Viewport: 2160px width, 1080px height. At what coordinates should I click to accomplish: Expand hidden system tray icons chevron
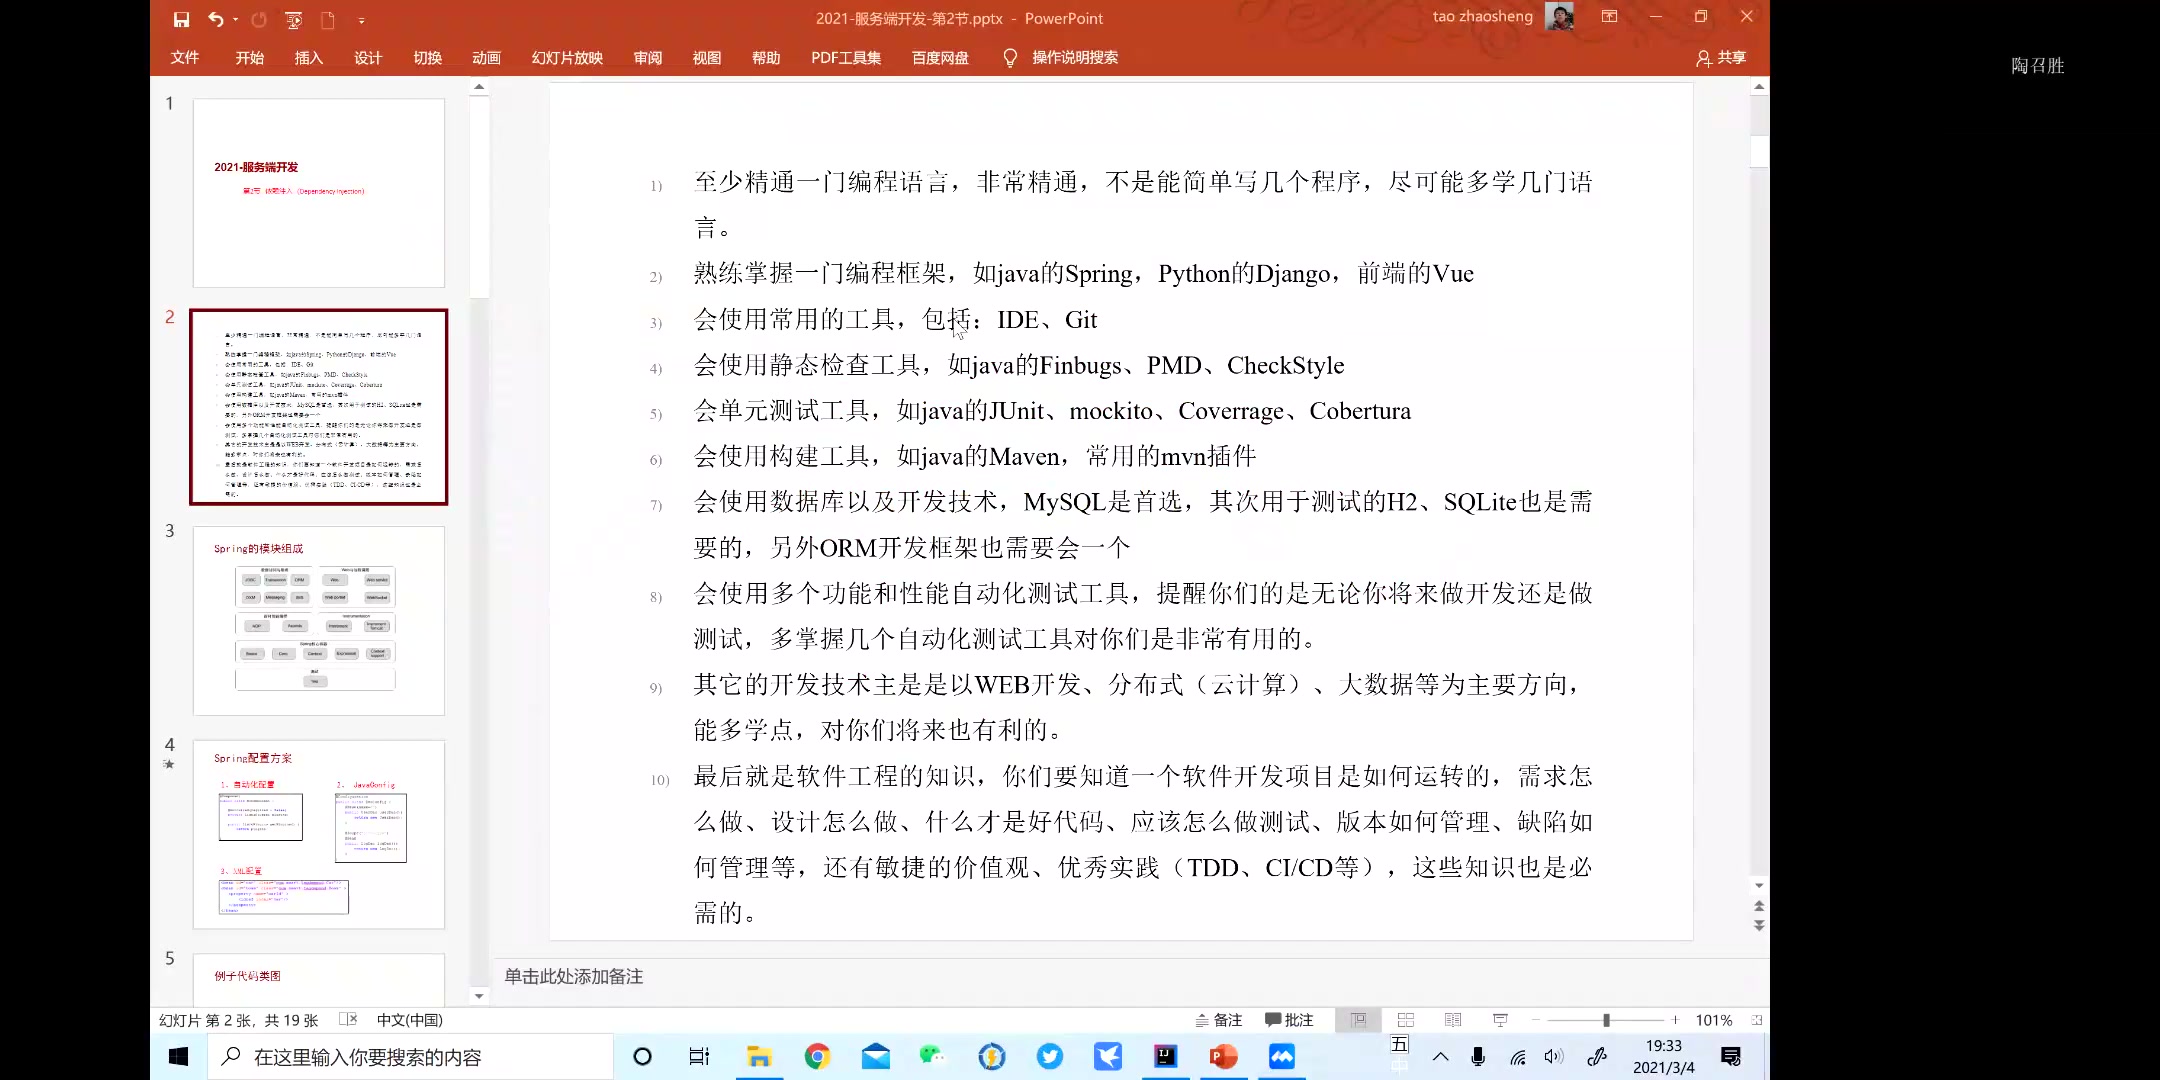(x=1440, y=1057)
